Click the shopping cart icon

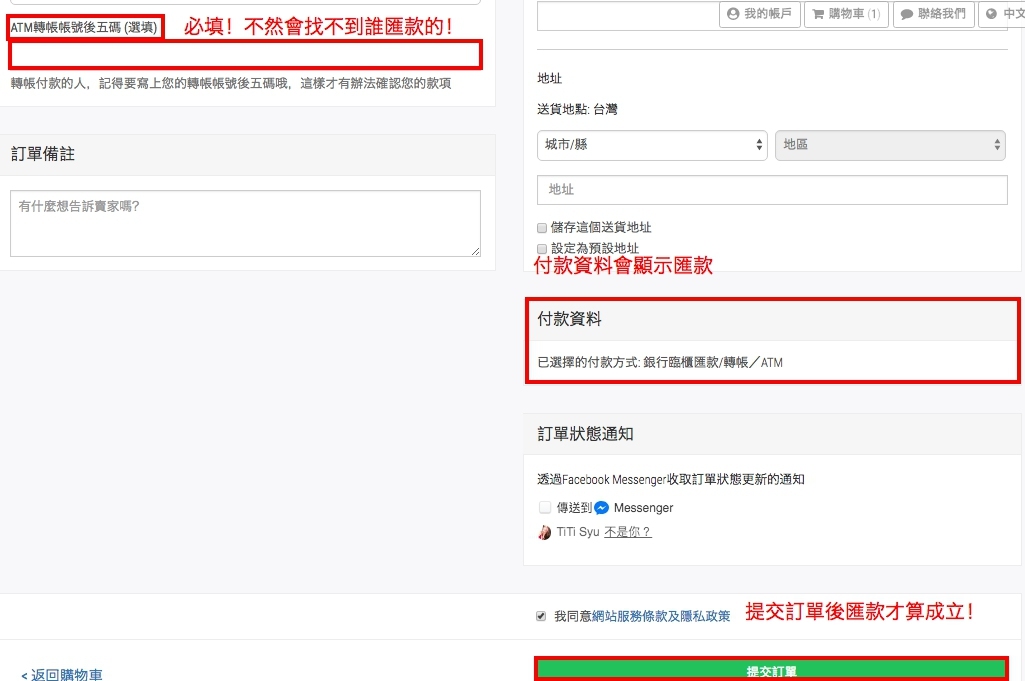818,14
